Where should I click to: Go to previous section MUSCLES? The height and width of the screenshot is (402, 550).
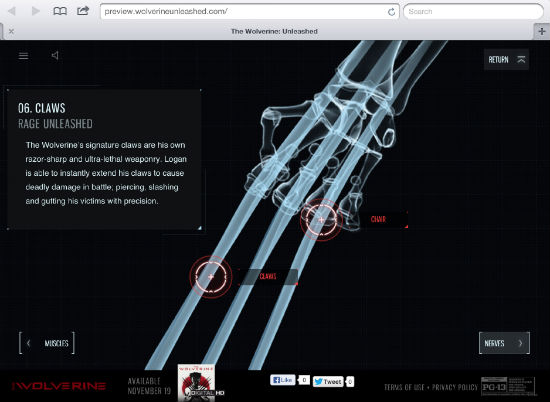pyautogui.click(x=47, y=343)
